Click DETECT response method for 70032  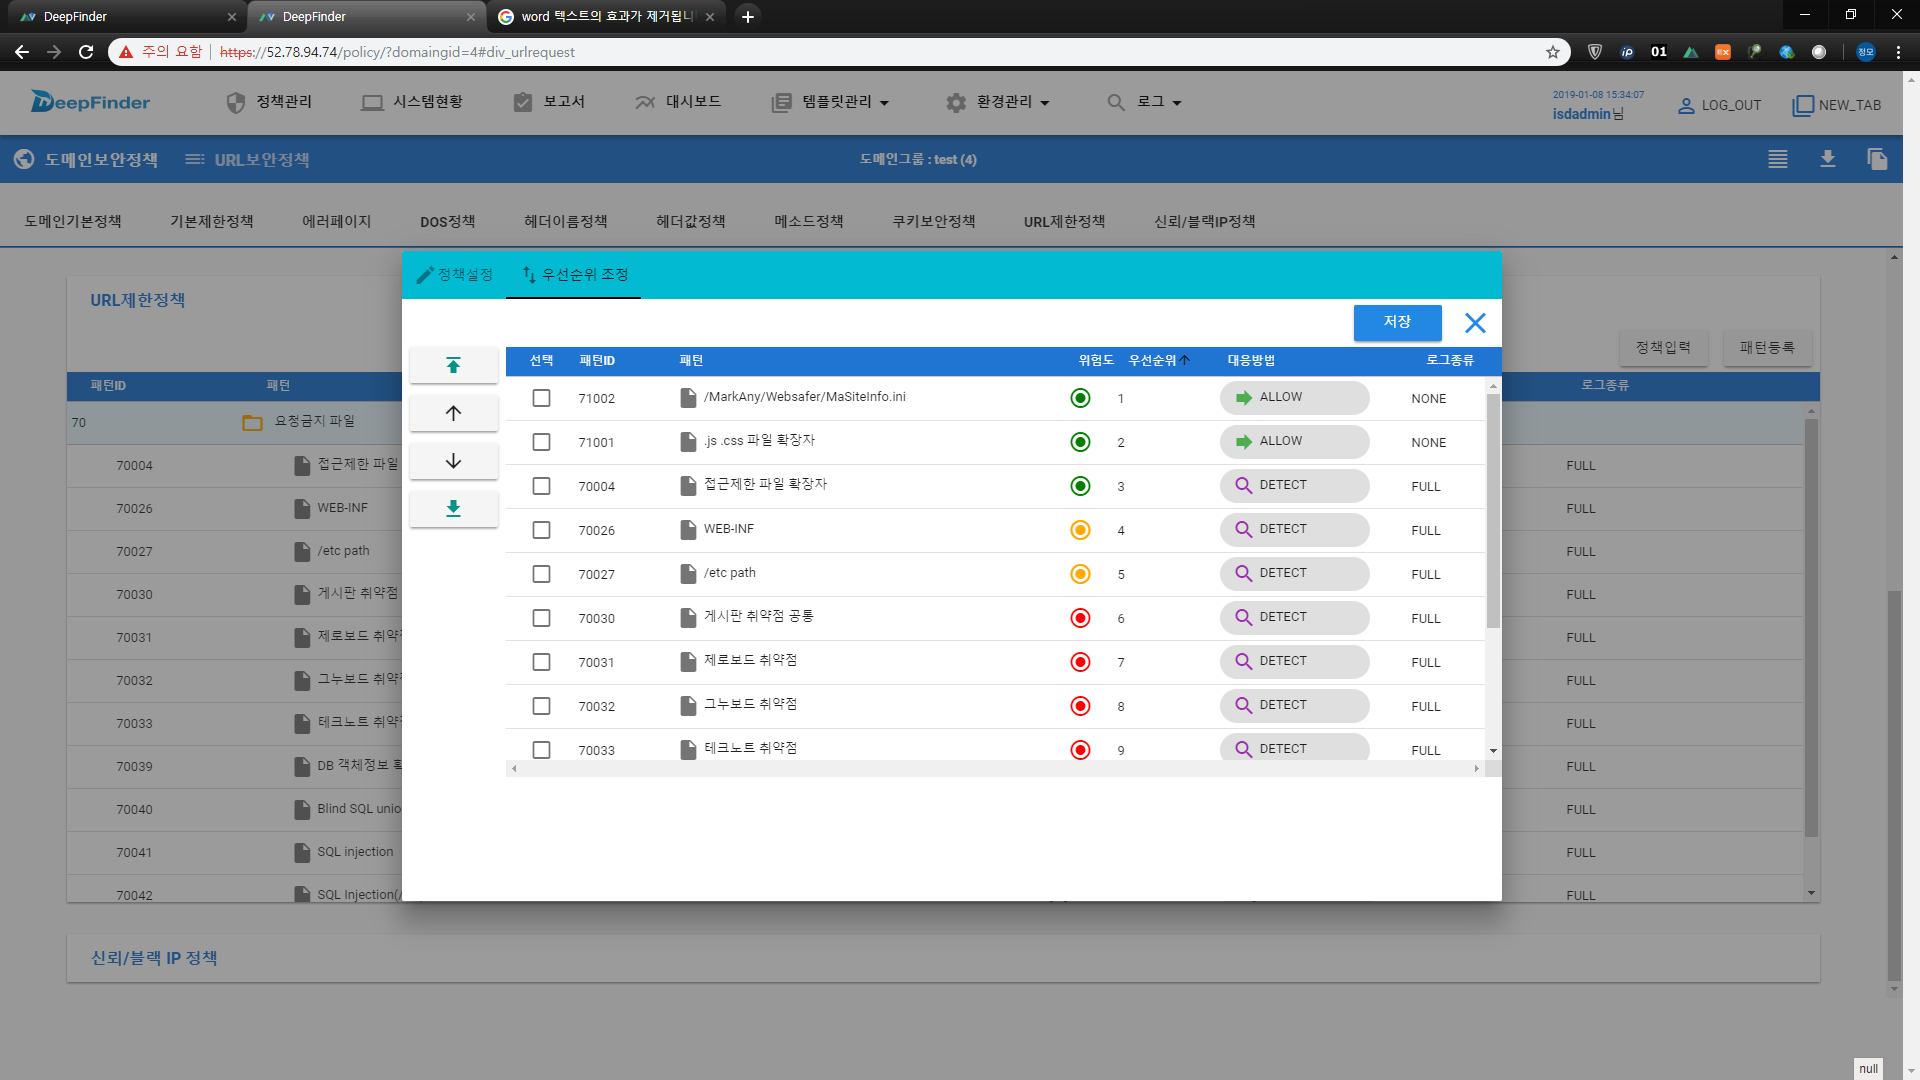(1294, 704)
